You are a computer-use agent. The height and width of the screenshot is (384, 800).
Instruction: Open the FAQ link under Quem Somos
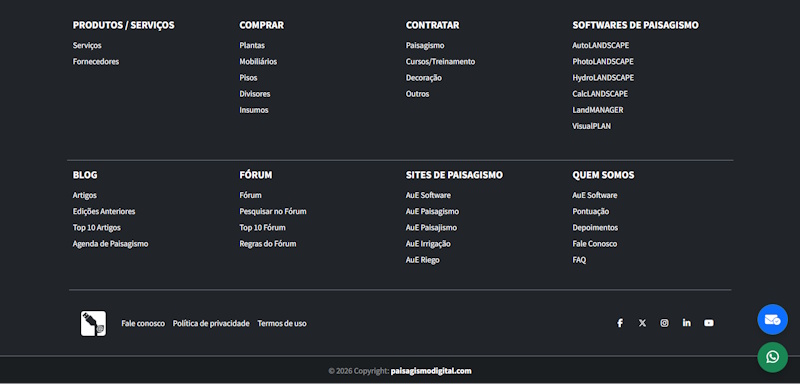(x=579, y=260)
